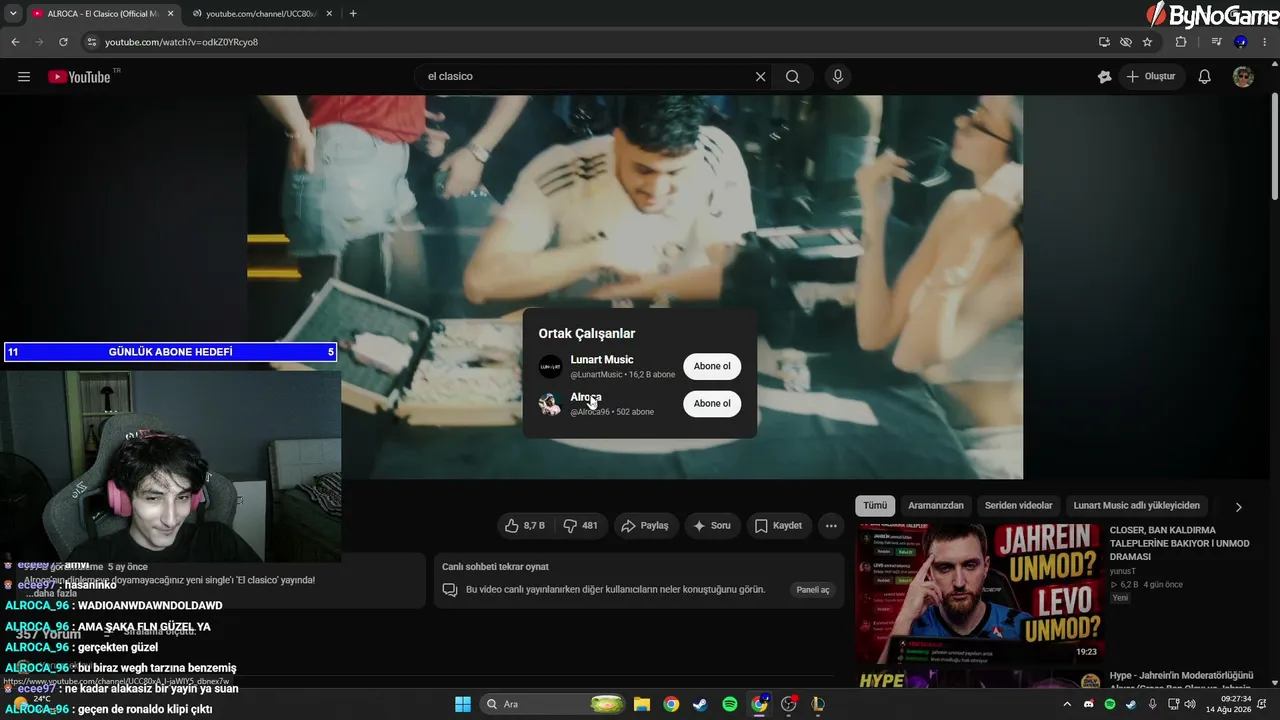Open the Chrome extensions puzzle icon
1280x720 pixels.
[x=1181, y=42]
